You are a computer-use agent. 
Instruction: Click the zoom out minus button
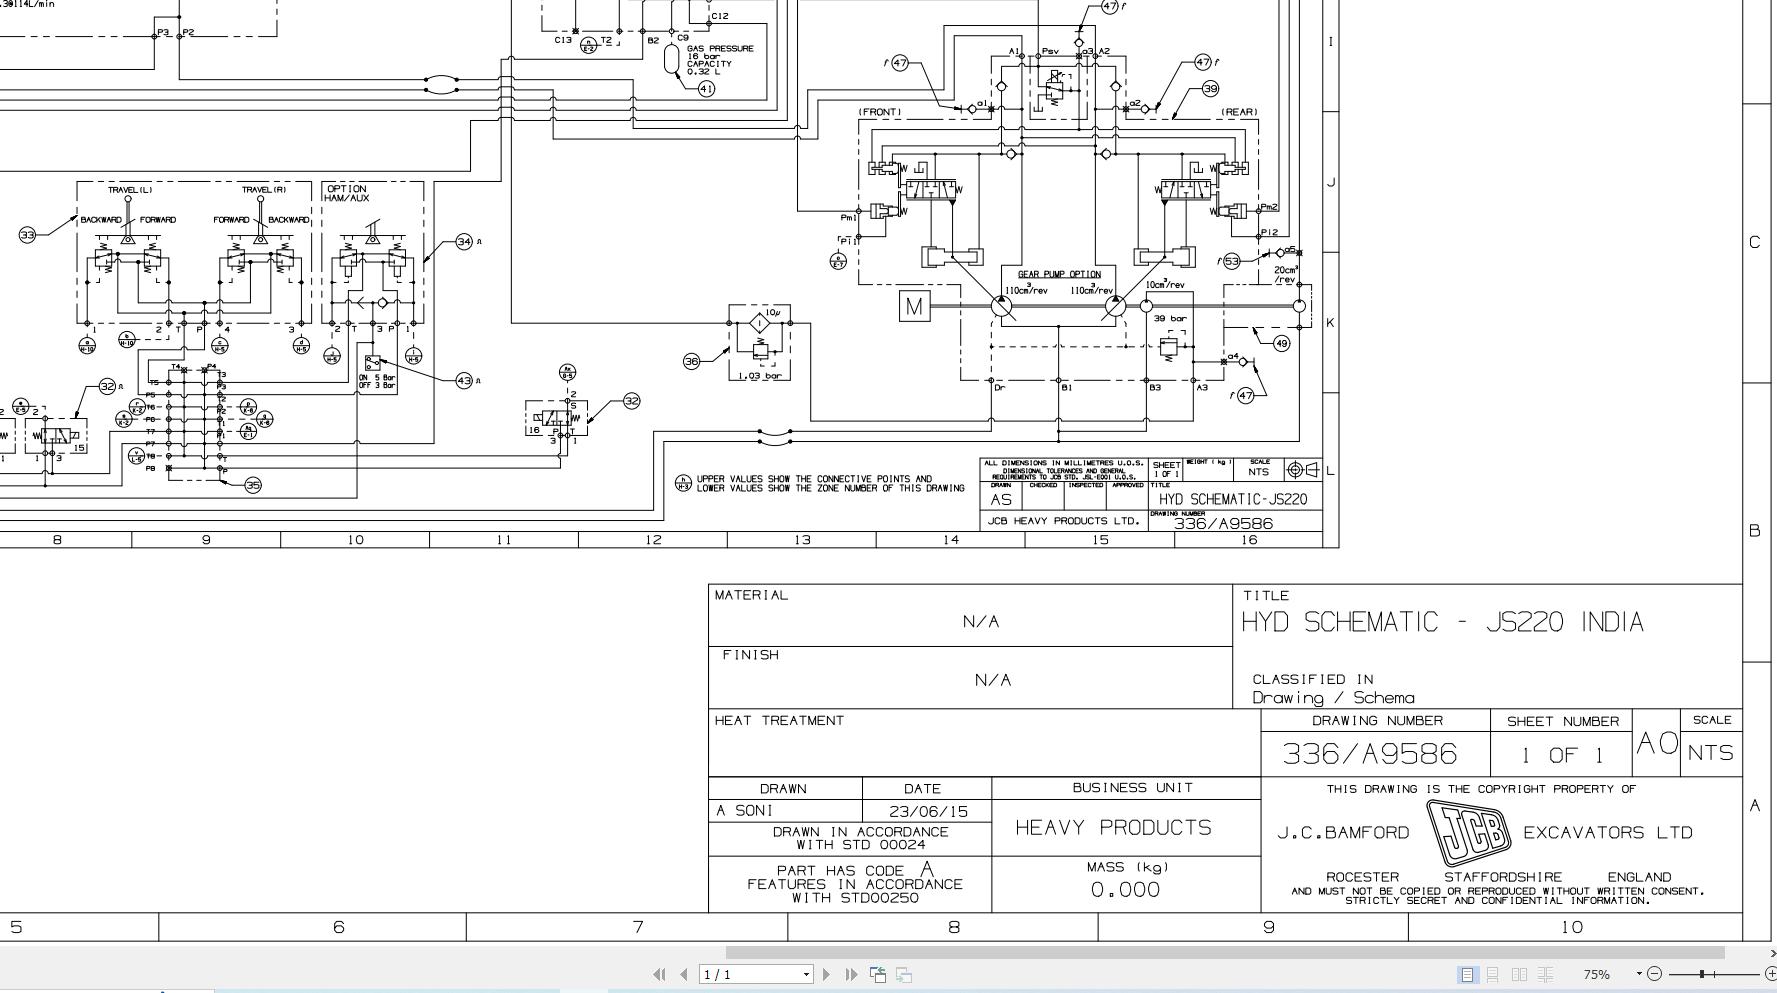tap(1654, 974)
